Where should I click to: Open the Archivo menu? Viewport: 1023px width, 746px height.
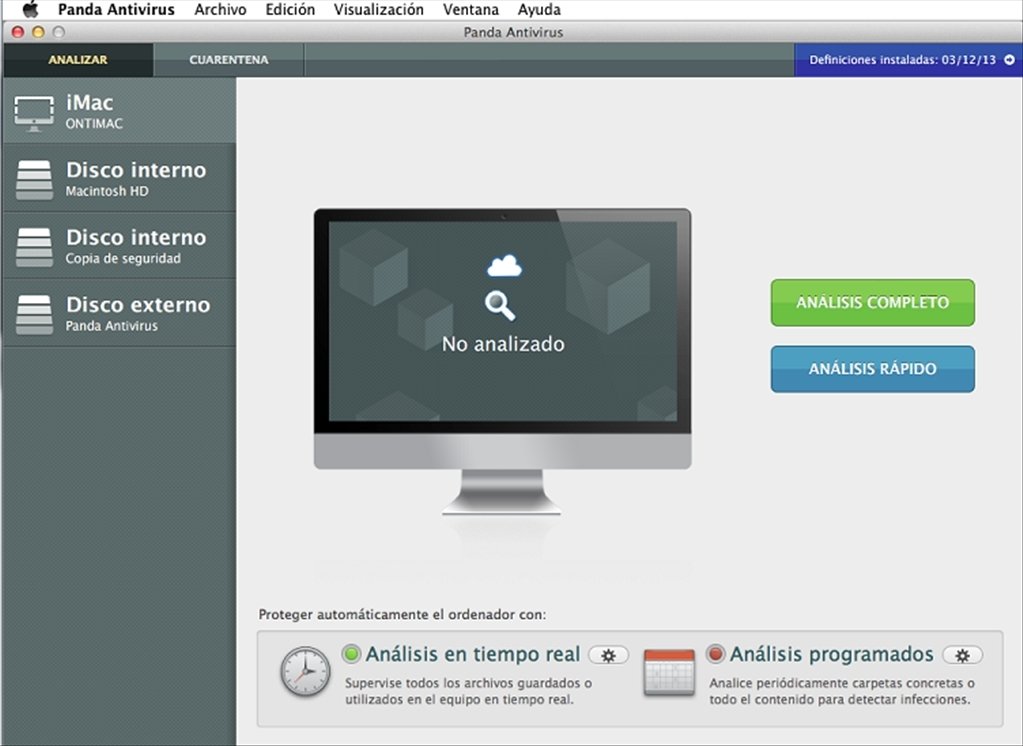tap(221, 10)
